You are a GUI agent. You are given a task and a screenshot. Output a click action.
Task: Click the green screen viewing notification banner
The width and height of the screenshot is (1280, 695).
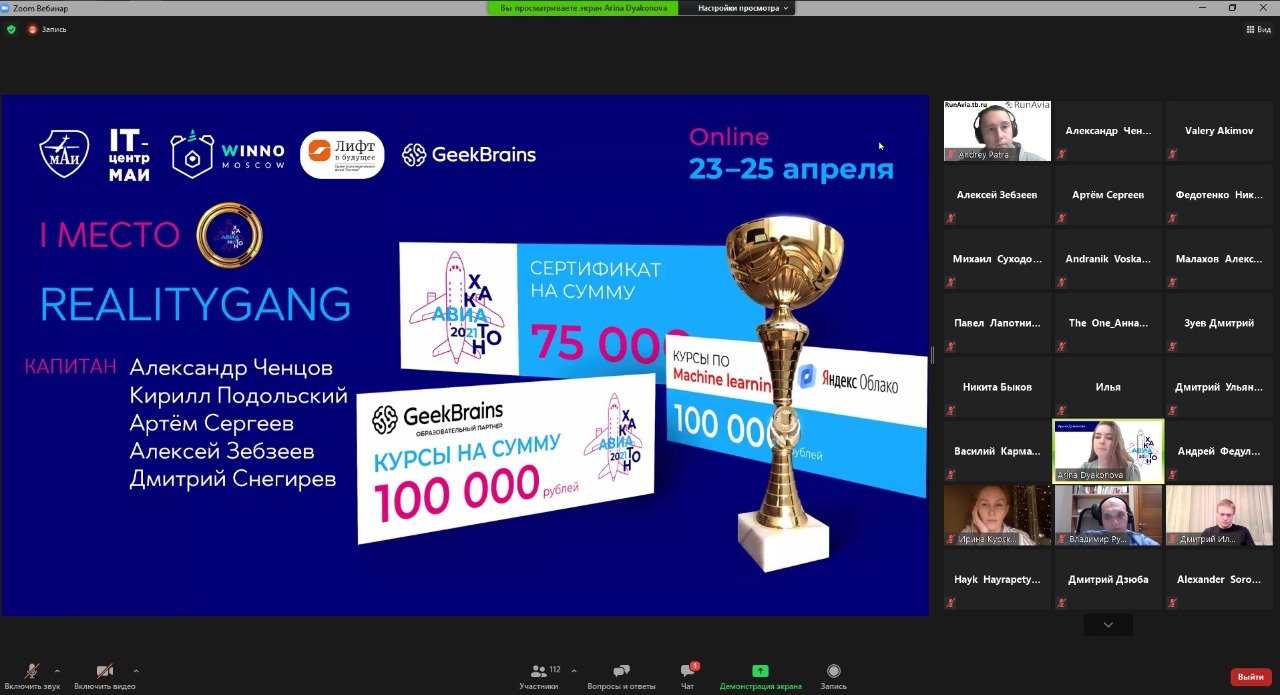[583, 8]
